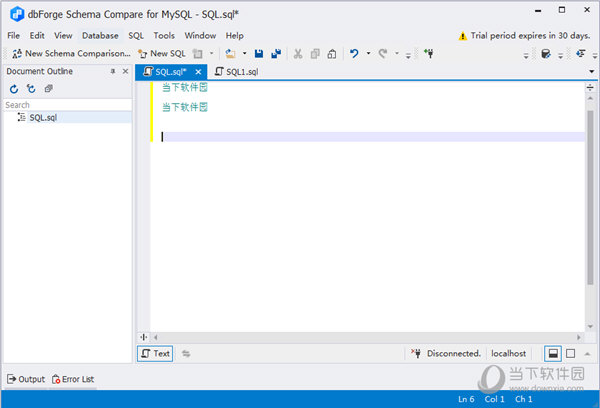The width and height of the screenshot is (600, 408).
Task: Click the swap views icon next to Text
Action: coord(186,354)
